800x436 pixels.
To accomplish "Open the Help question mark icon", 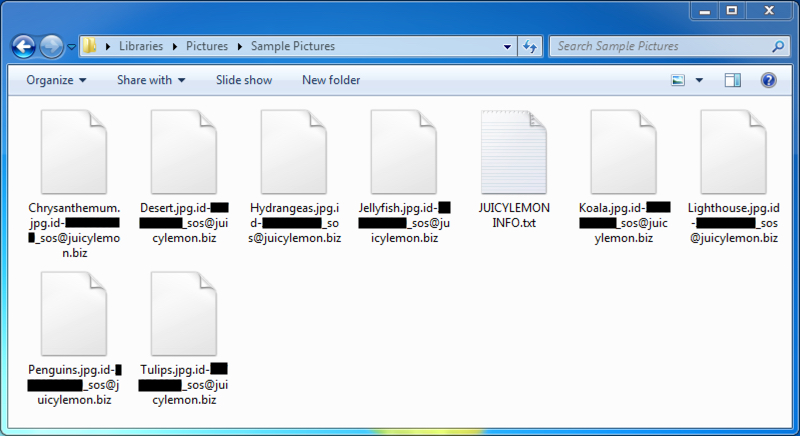I will (x=768, y=80).
